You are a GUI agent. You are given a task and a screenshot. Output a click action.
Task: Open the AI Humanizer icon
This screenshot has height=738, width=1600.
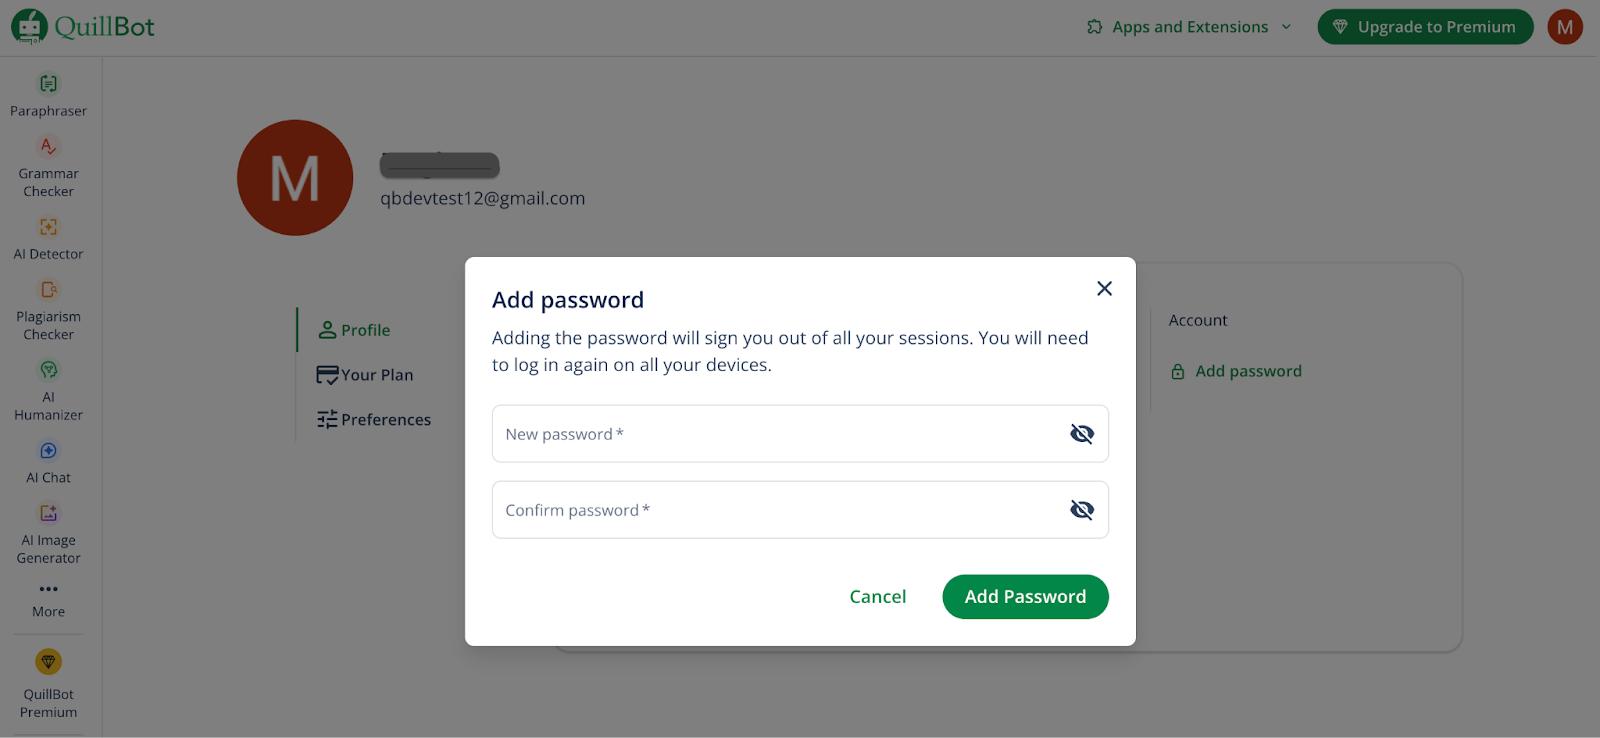(48, 370)
